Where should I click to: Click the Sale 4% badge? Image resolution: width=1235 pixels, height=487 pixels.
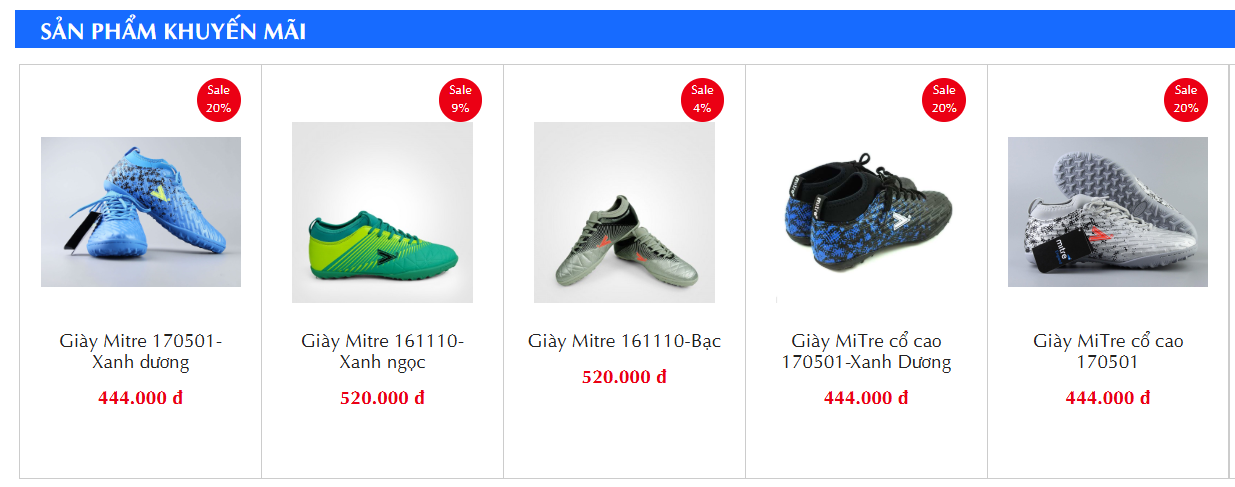point(703,99)
